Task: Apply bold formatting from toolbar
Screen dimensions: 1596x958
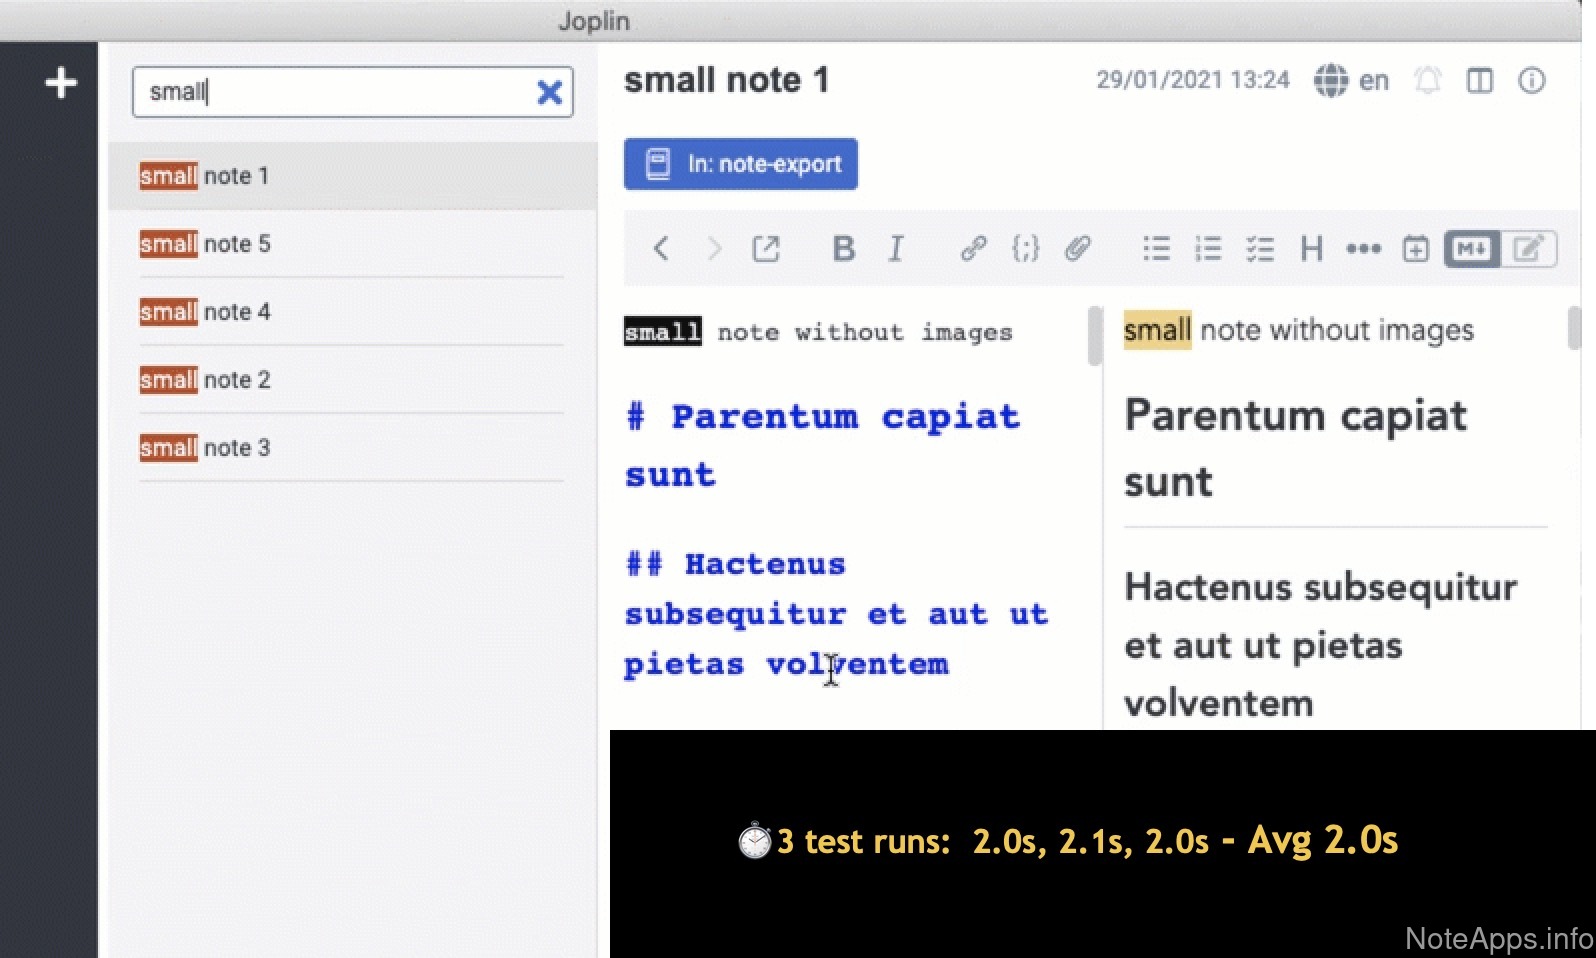Action: (843, 249)
